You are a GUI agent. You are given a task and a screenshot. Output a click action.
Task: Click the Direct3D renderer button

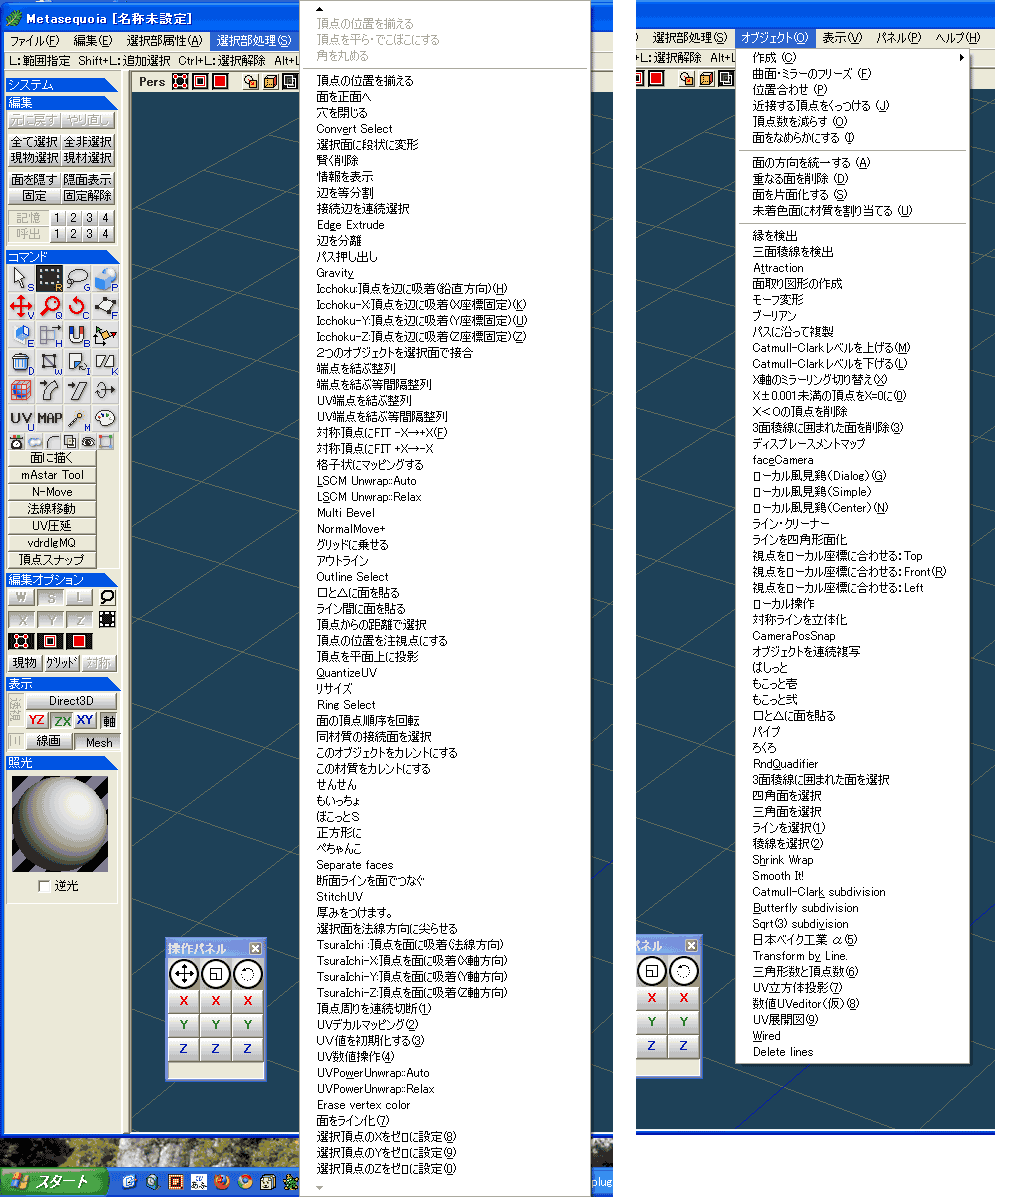click(72, 701)
